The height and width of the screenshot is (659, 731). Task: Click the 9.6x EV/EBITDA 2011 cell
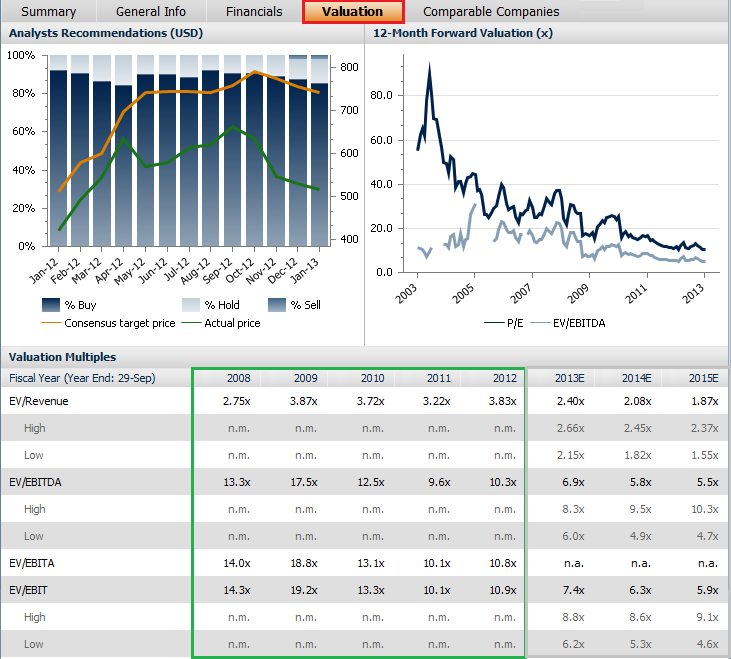[439, 482]
